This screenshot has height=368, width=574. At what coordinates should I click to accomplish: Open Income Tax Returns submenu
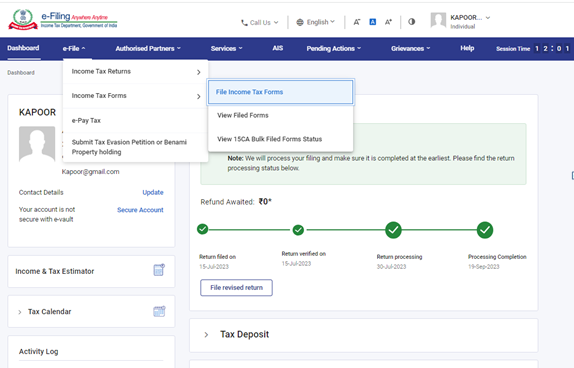pyautogui.click(x=135, y=72)
